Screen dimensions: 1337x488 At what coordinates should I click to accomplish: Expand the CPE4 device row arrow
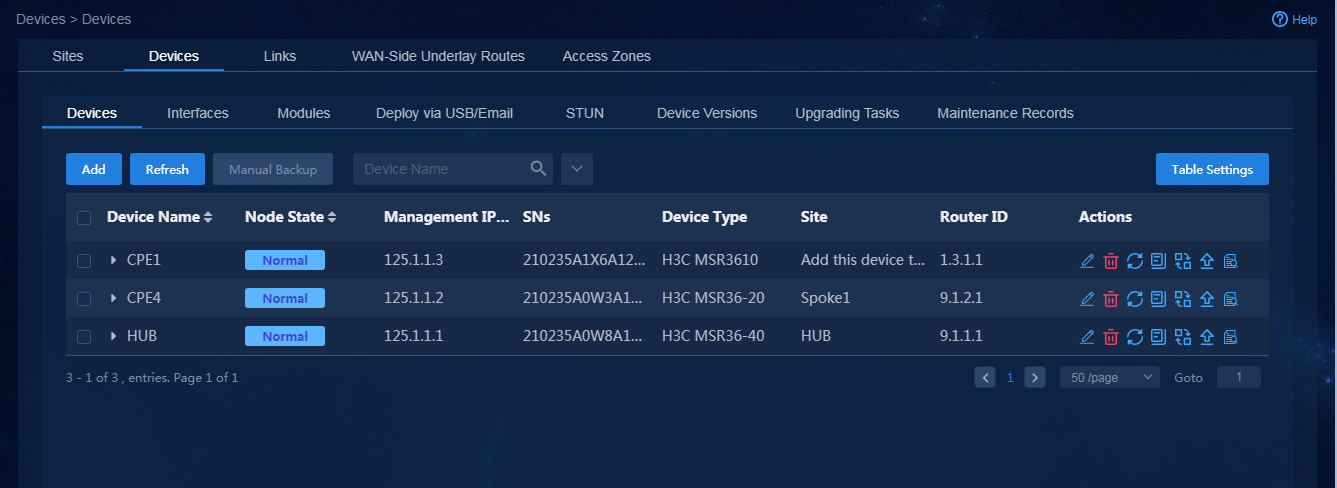[114, 299]
